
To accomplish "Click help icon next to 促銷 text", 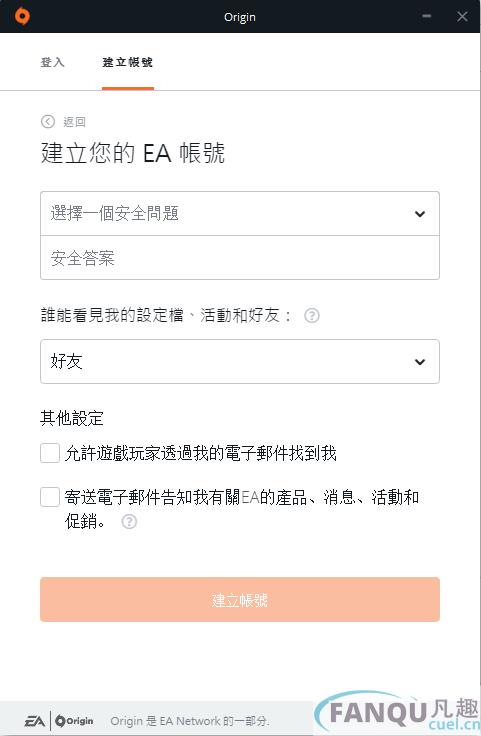I will (x=129, y=521).
